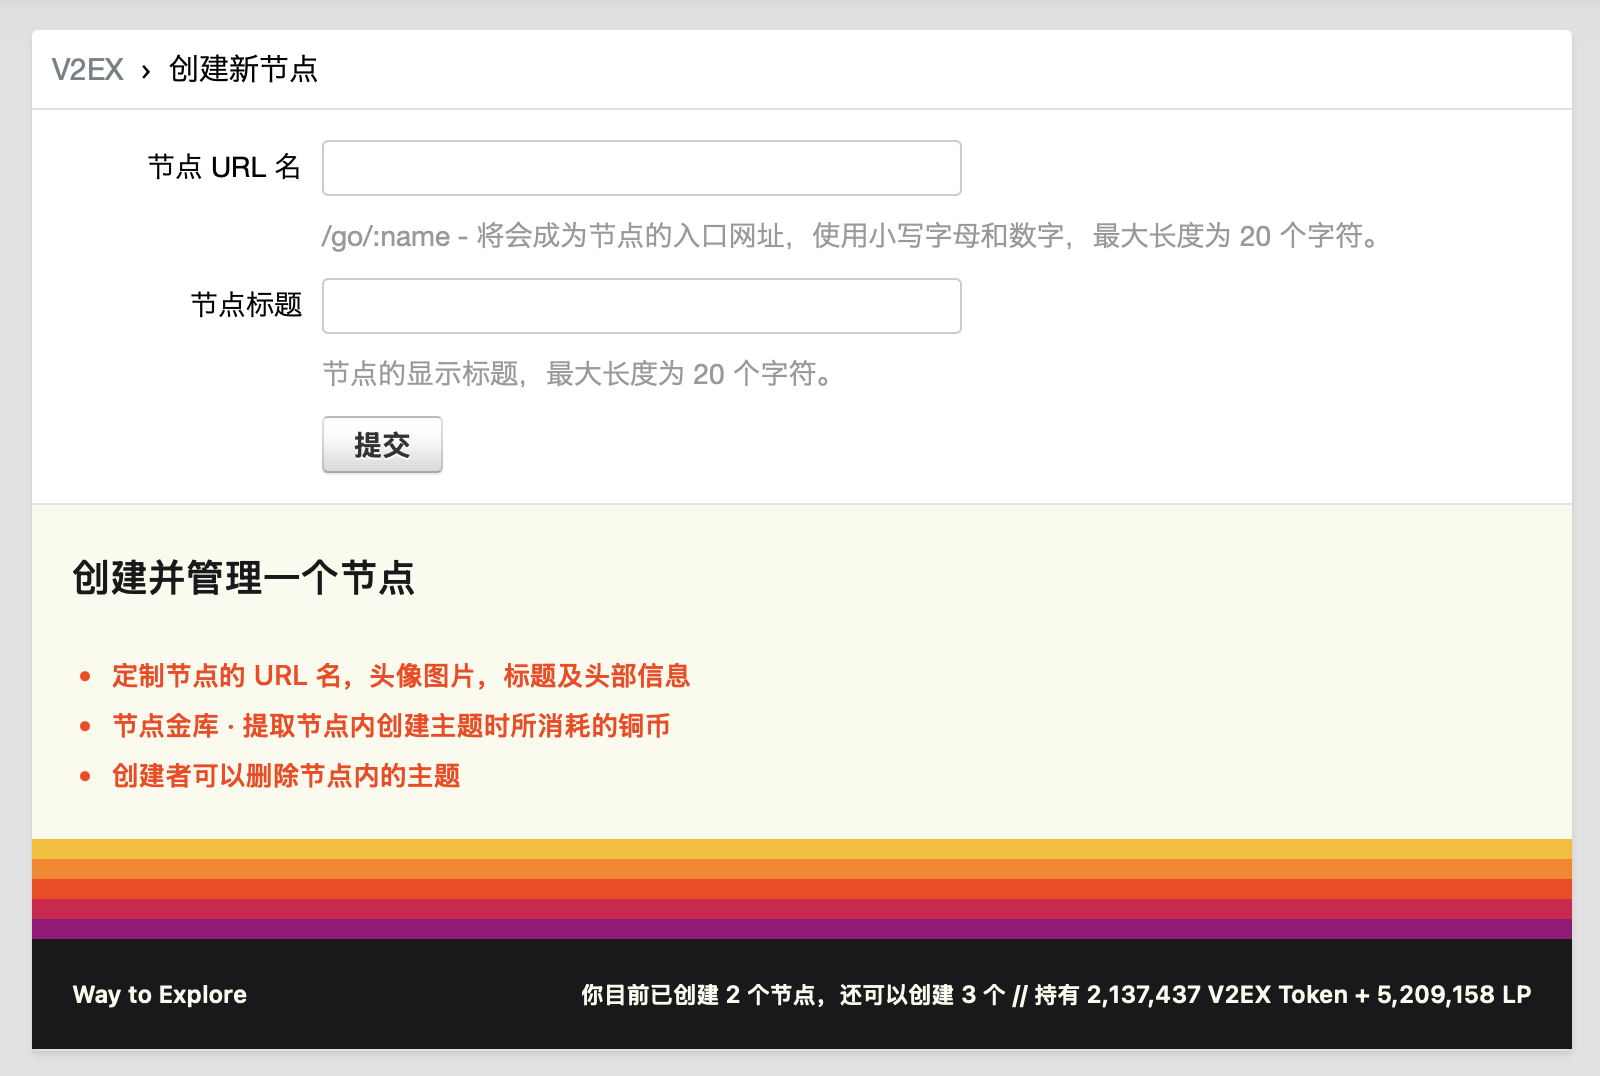This screenshot has height=1076, width=1600.
Task: Click the V2EX breadcrumb link
Action: coord(87,69)
